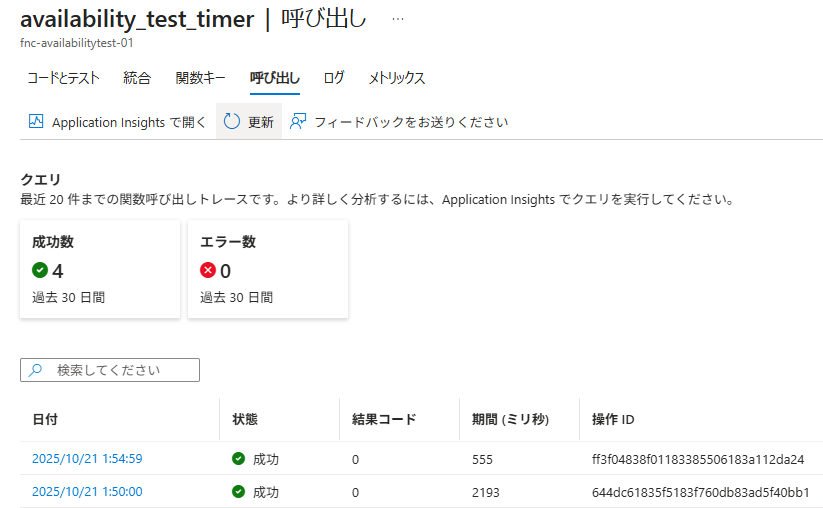Open the ellipsis more-options menu
This screenshot has height=508, width=823.
click(x=398, y=19)
